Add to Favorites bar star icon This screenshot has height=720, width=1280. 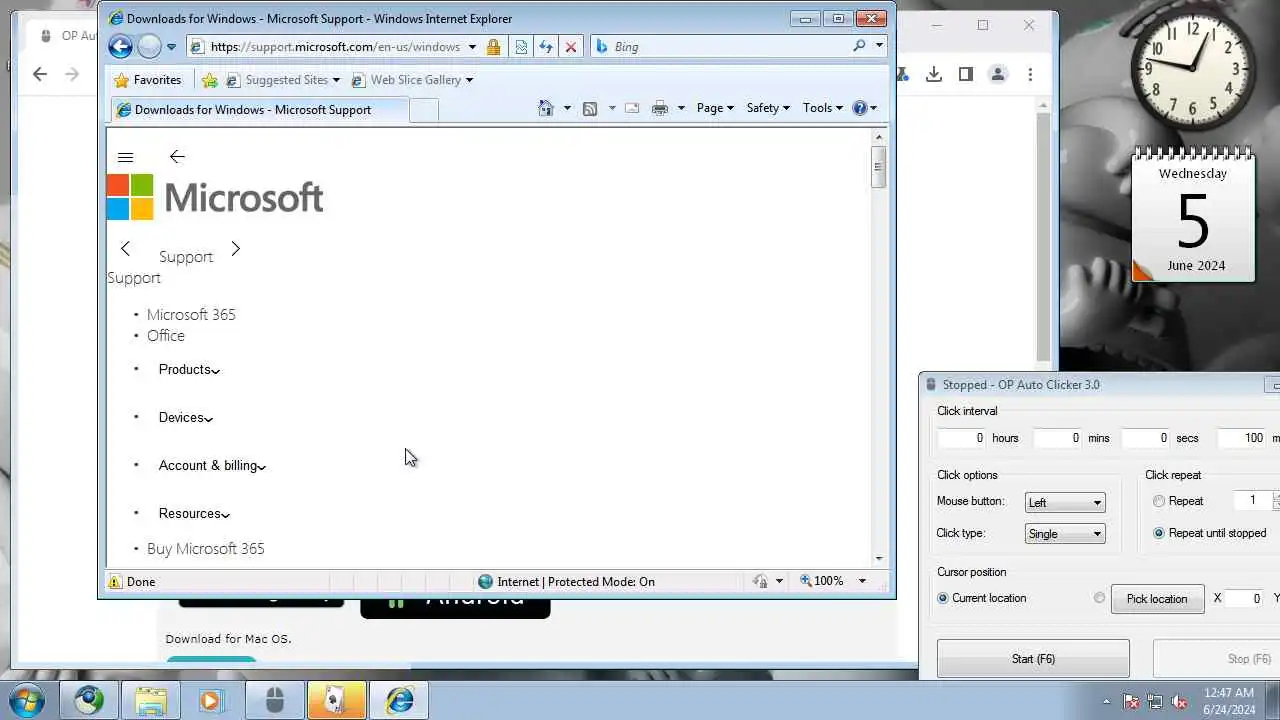coord(209,80)
